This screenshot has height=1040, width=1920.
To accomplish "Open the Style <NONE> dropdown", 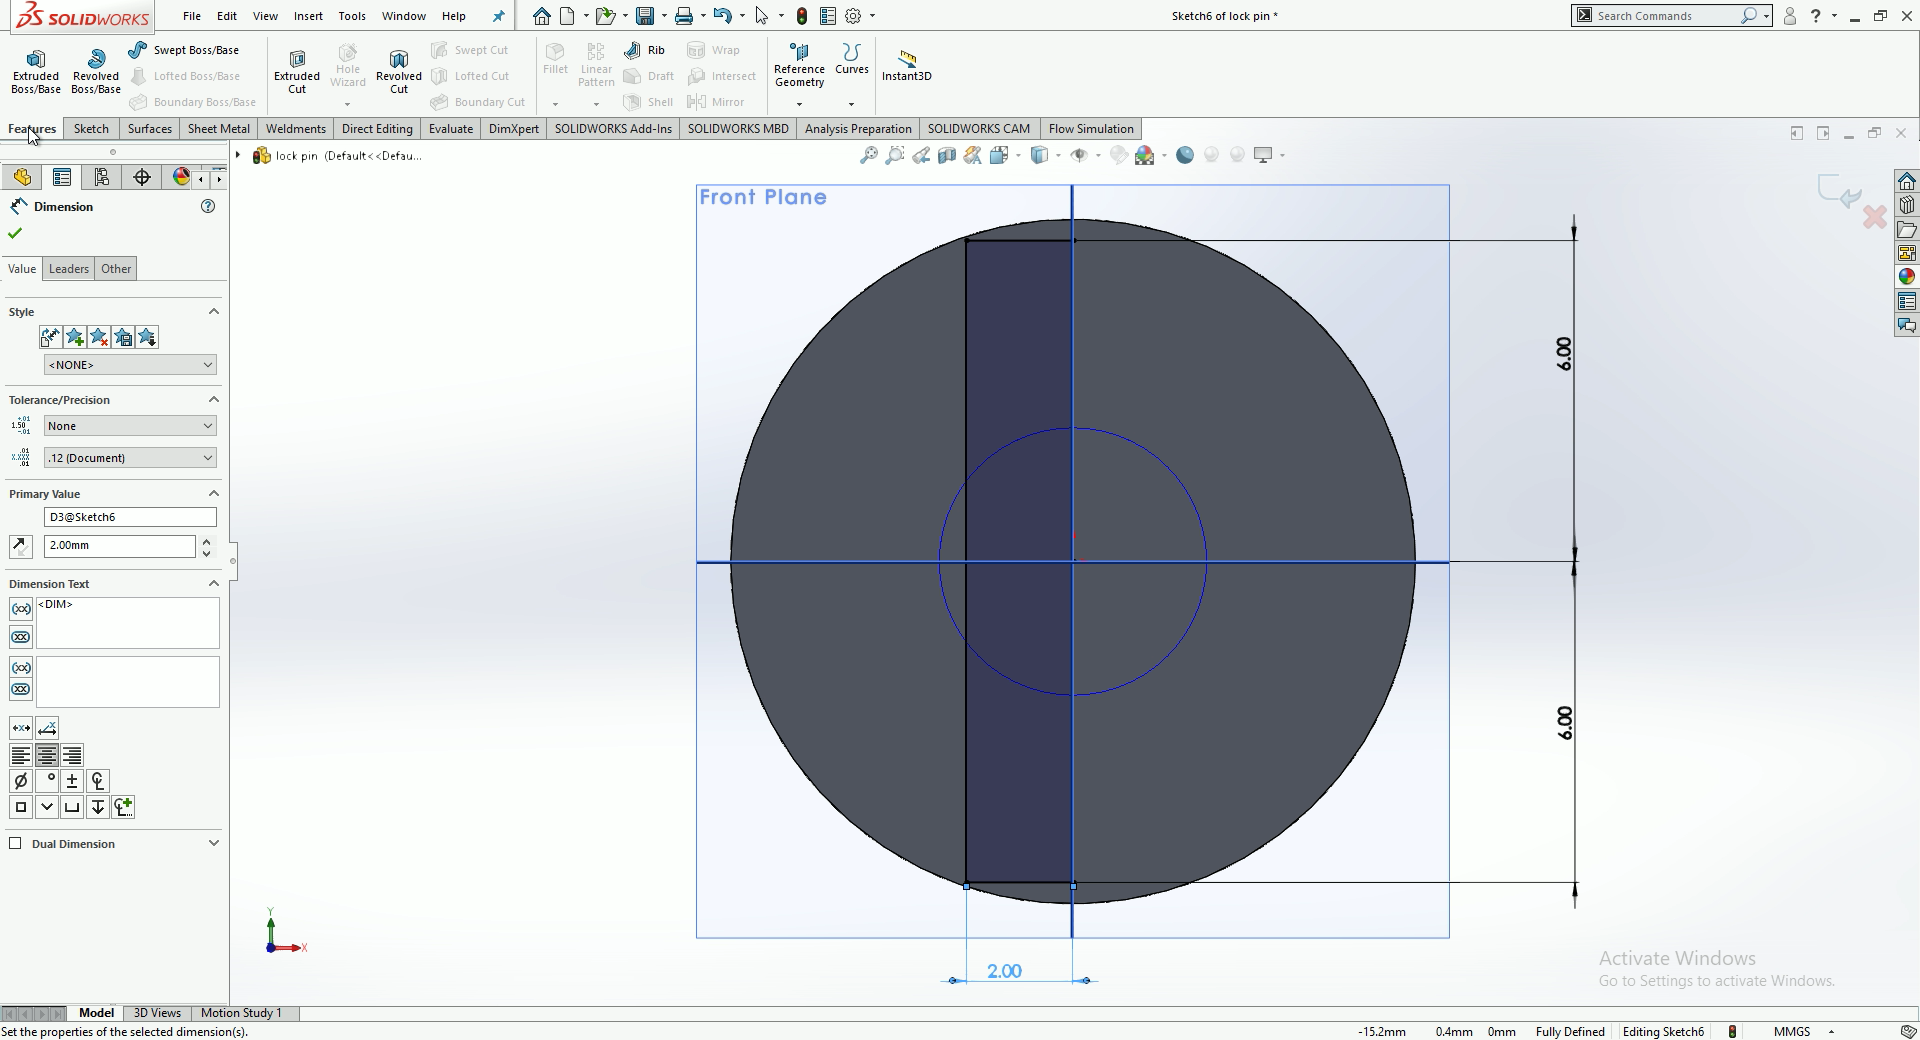I will coord(130,365).
